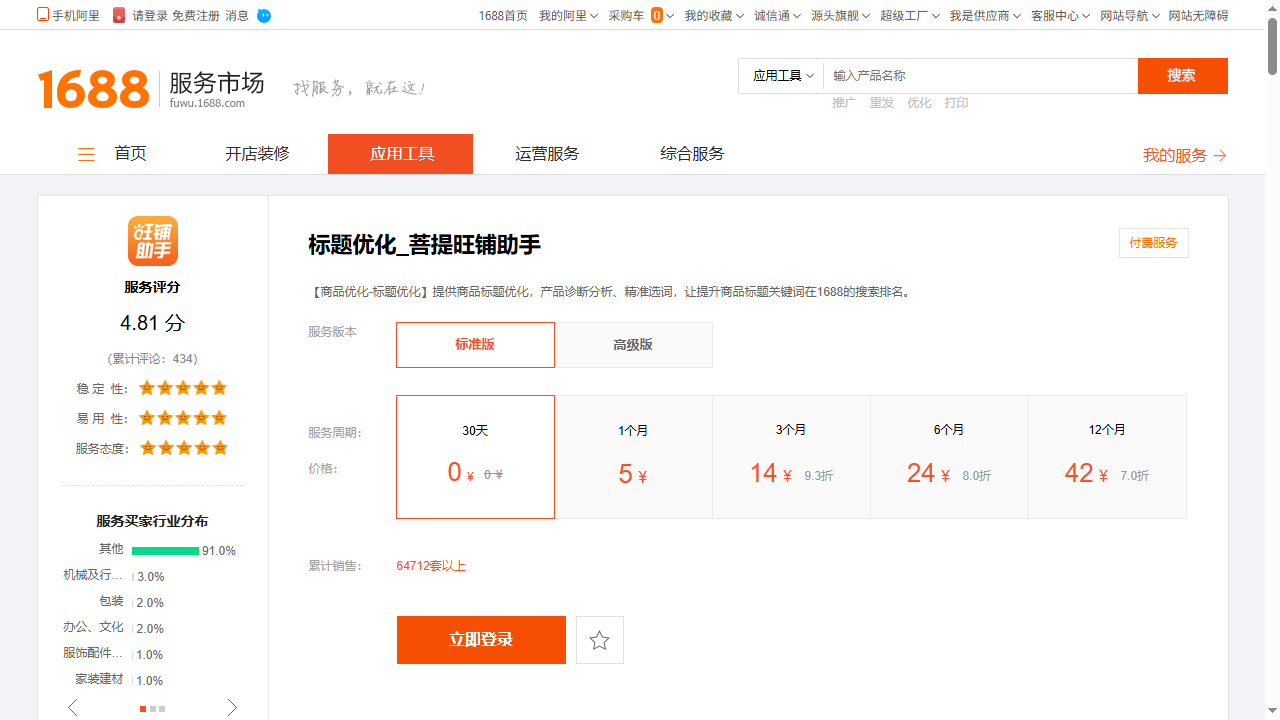Screen dimensions: 1280x720
Task: Click the 付费服务 tag button
Action: pos(1153,243)
